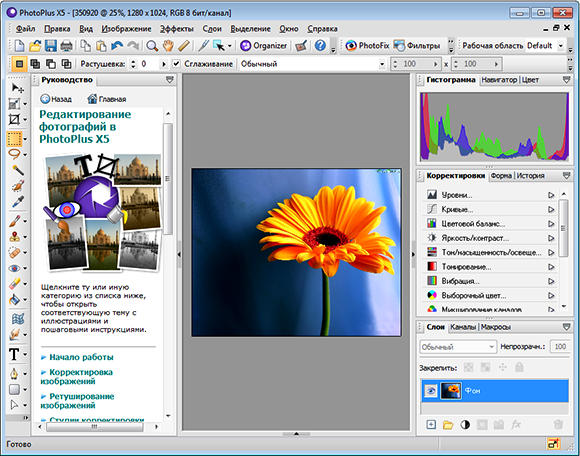Viewport: 580px width, 456px height.
Task: Open the Слои menu
Action: click(x=212, y=28)
